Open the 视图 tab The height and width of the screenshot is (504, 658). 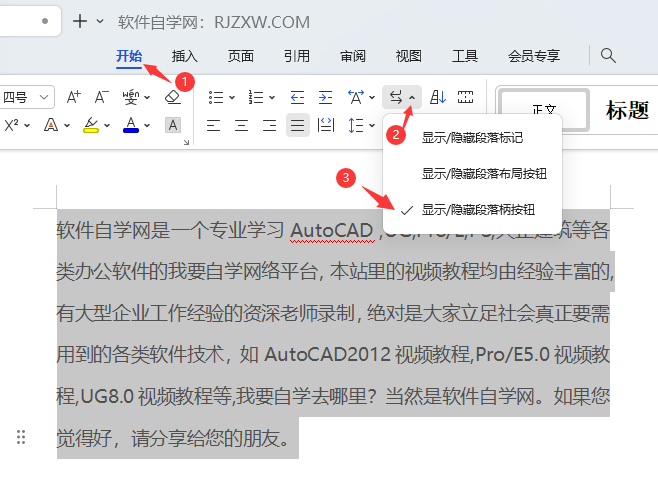pos(409,56)
